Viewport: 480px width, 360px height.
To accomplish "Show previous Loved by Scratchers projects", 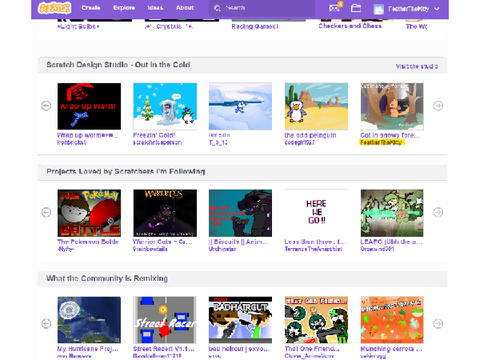I will [x=46, y=212].
